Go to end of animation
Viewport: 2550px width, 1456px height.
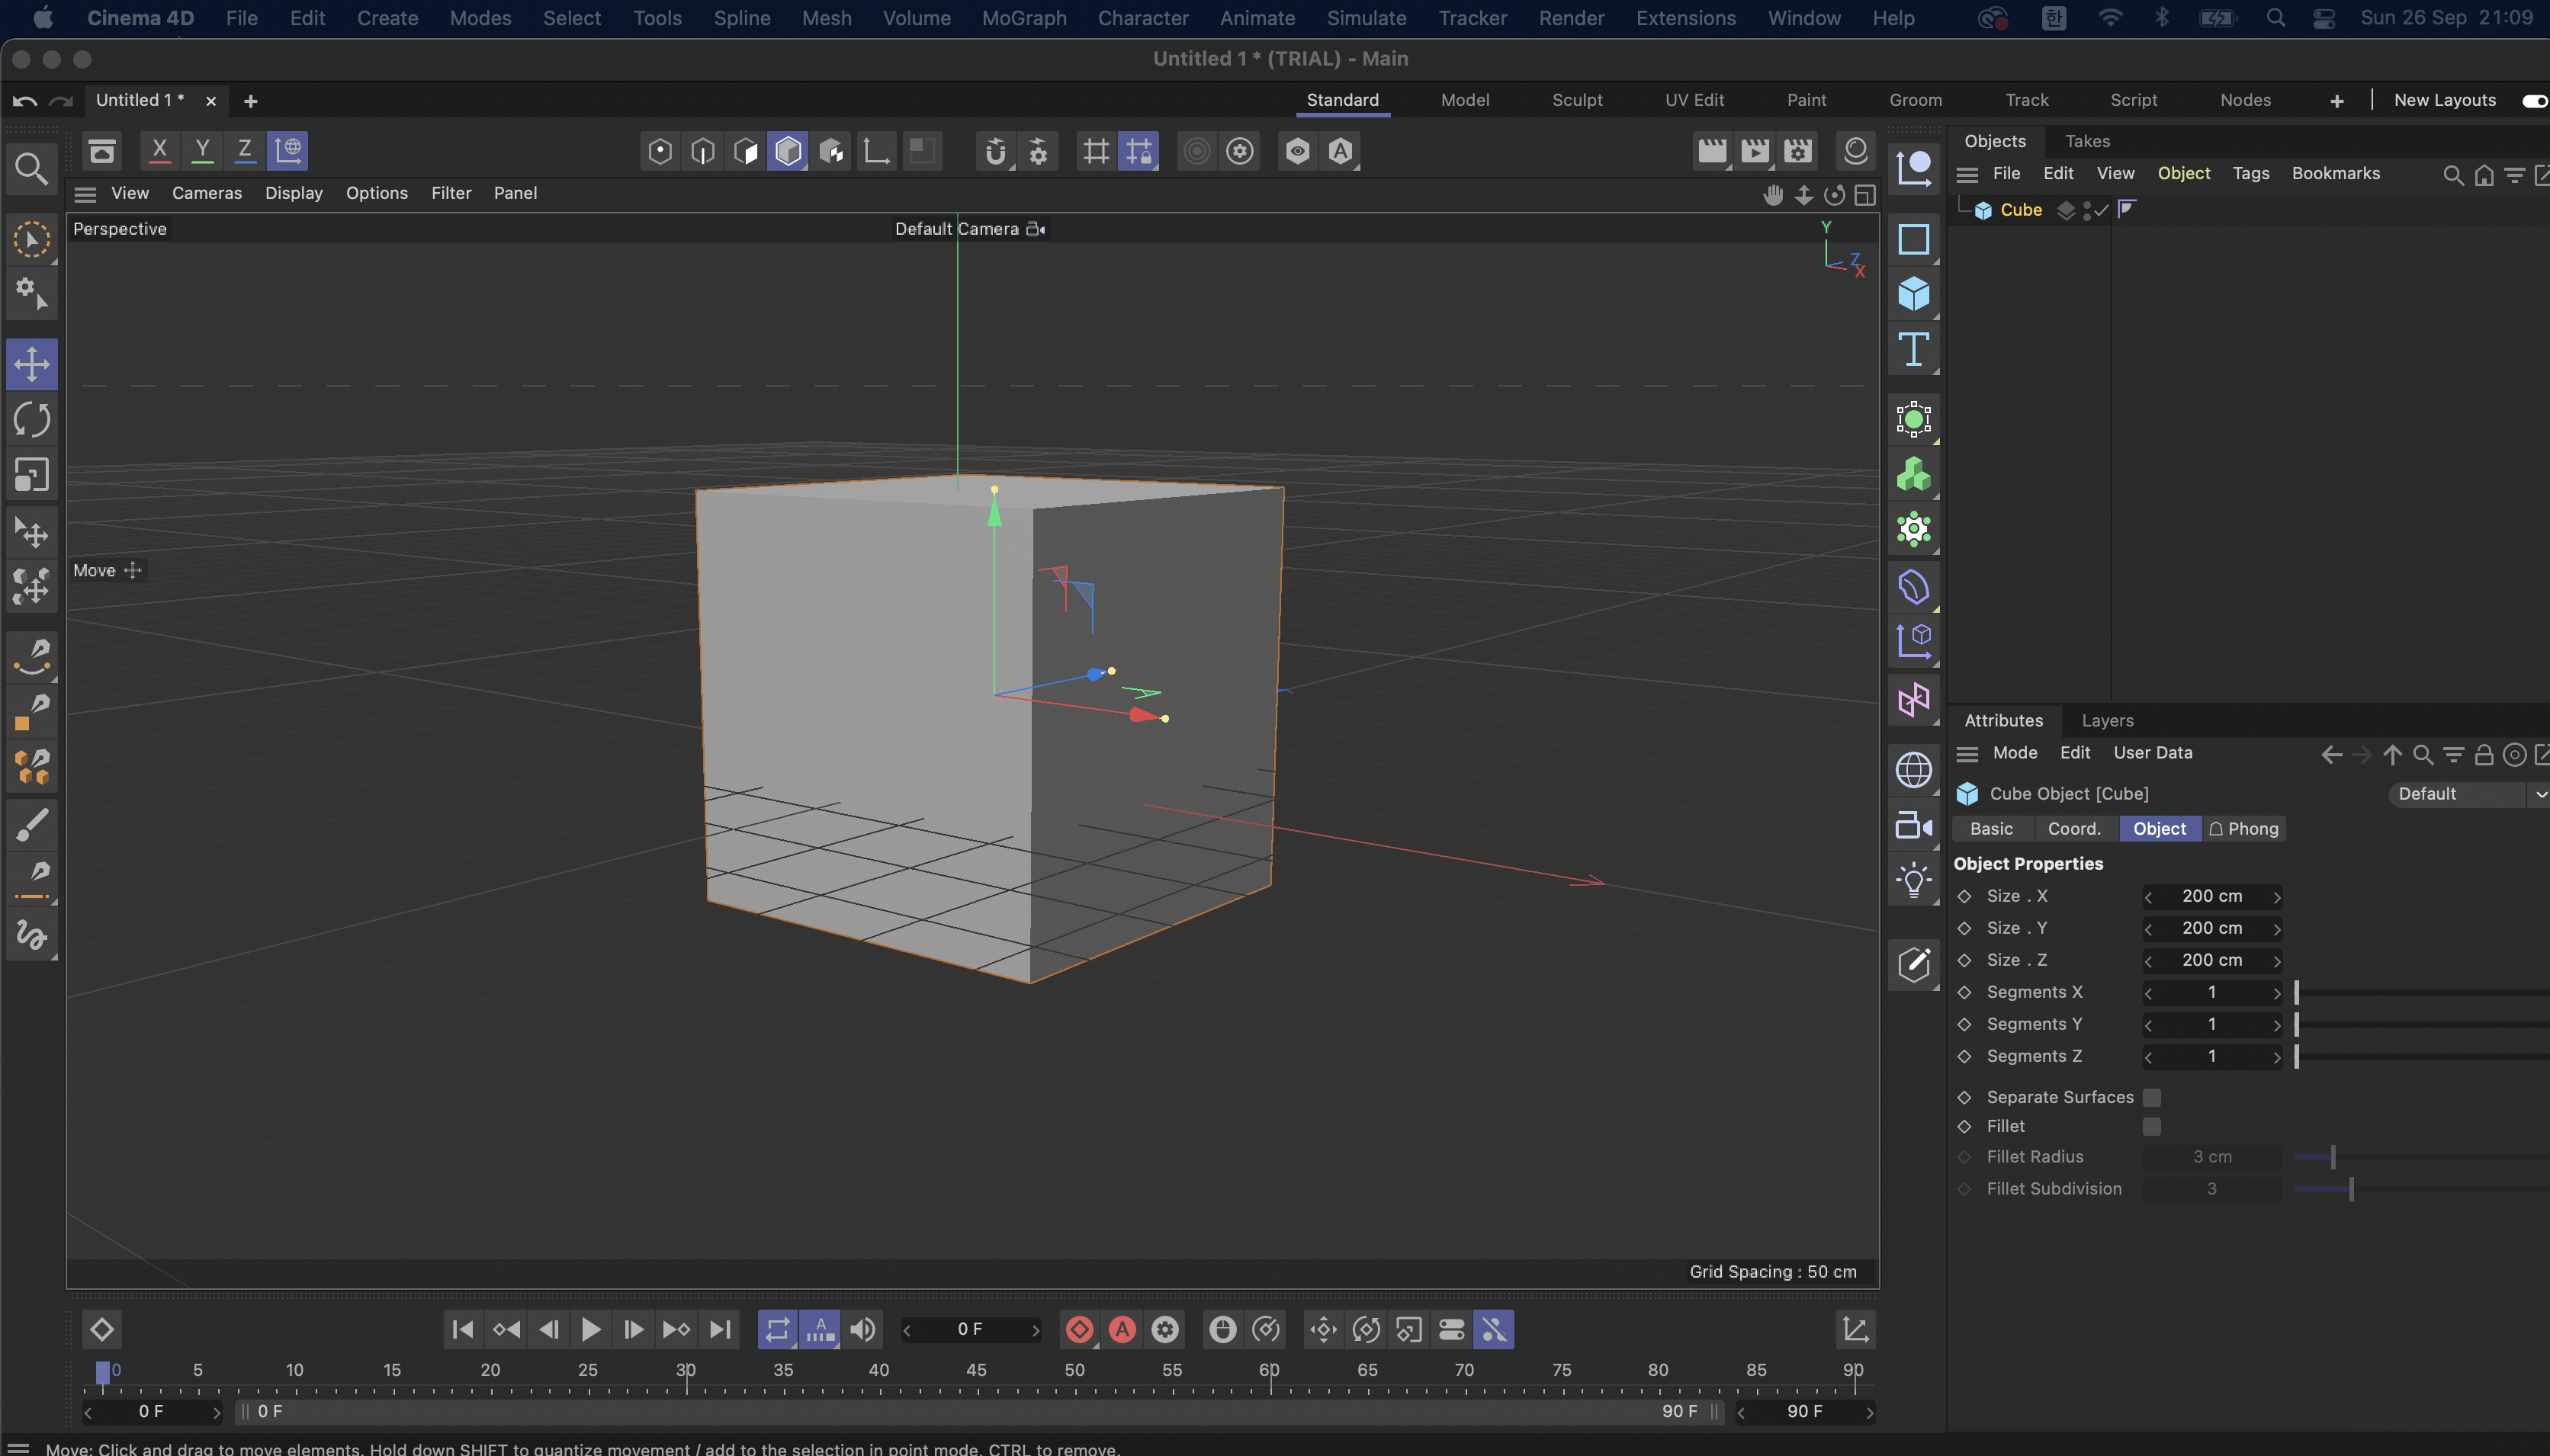tap(720, 1329)
